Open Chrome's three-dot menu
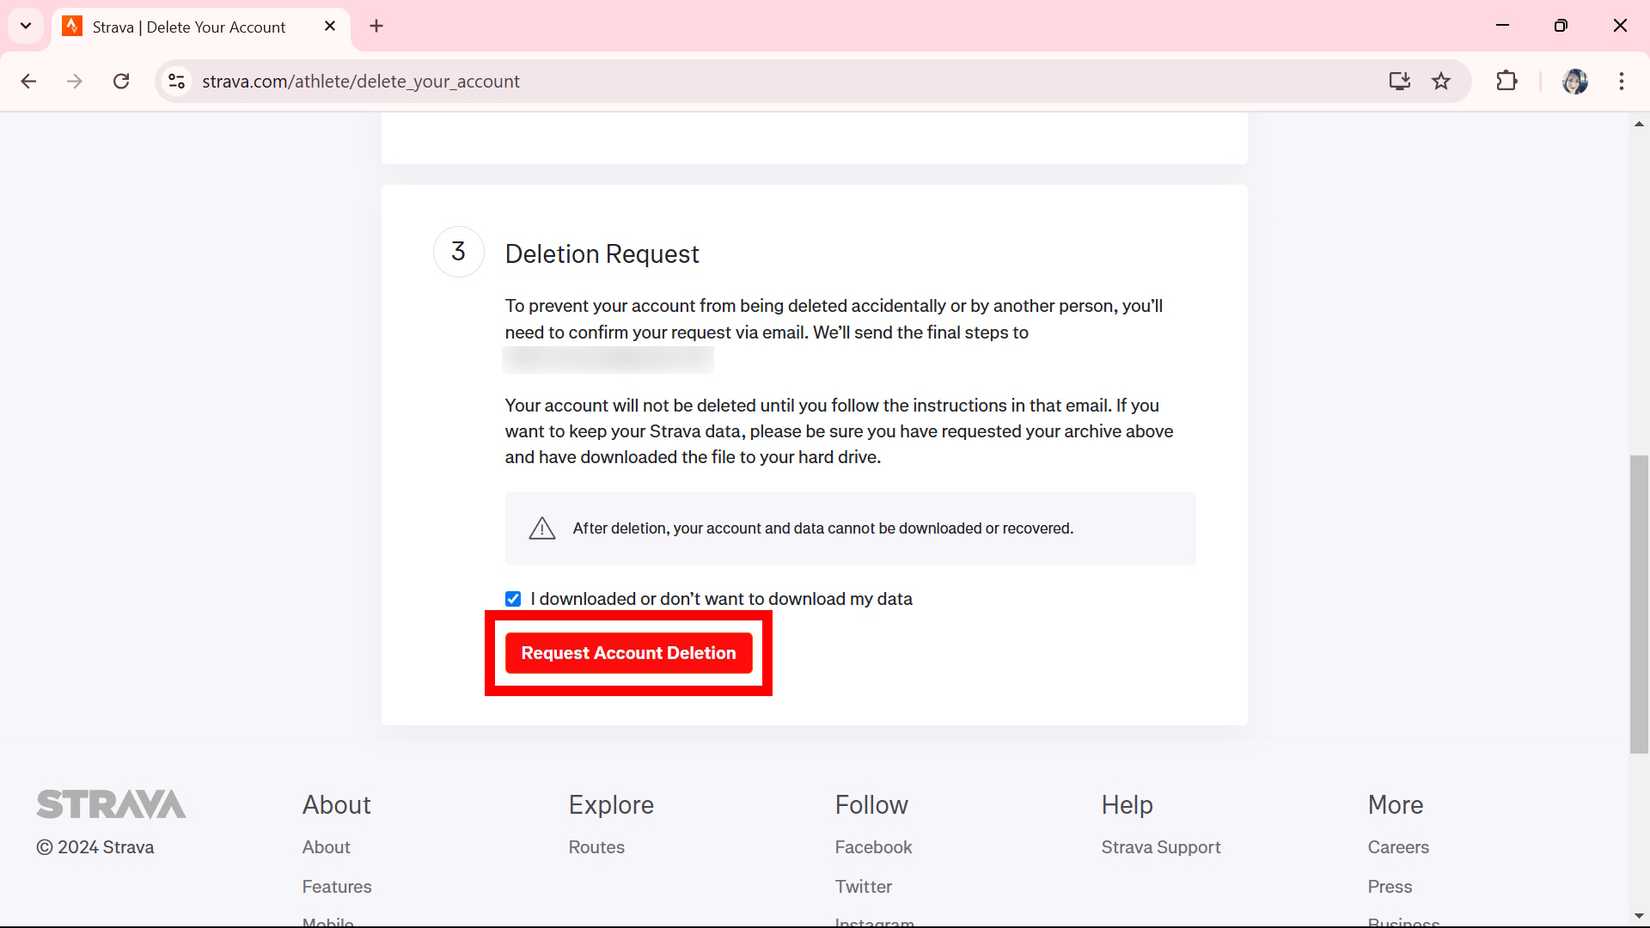 1621,81
